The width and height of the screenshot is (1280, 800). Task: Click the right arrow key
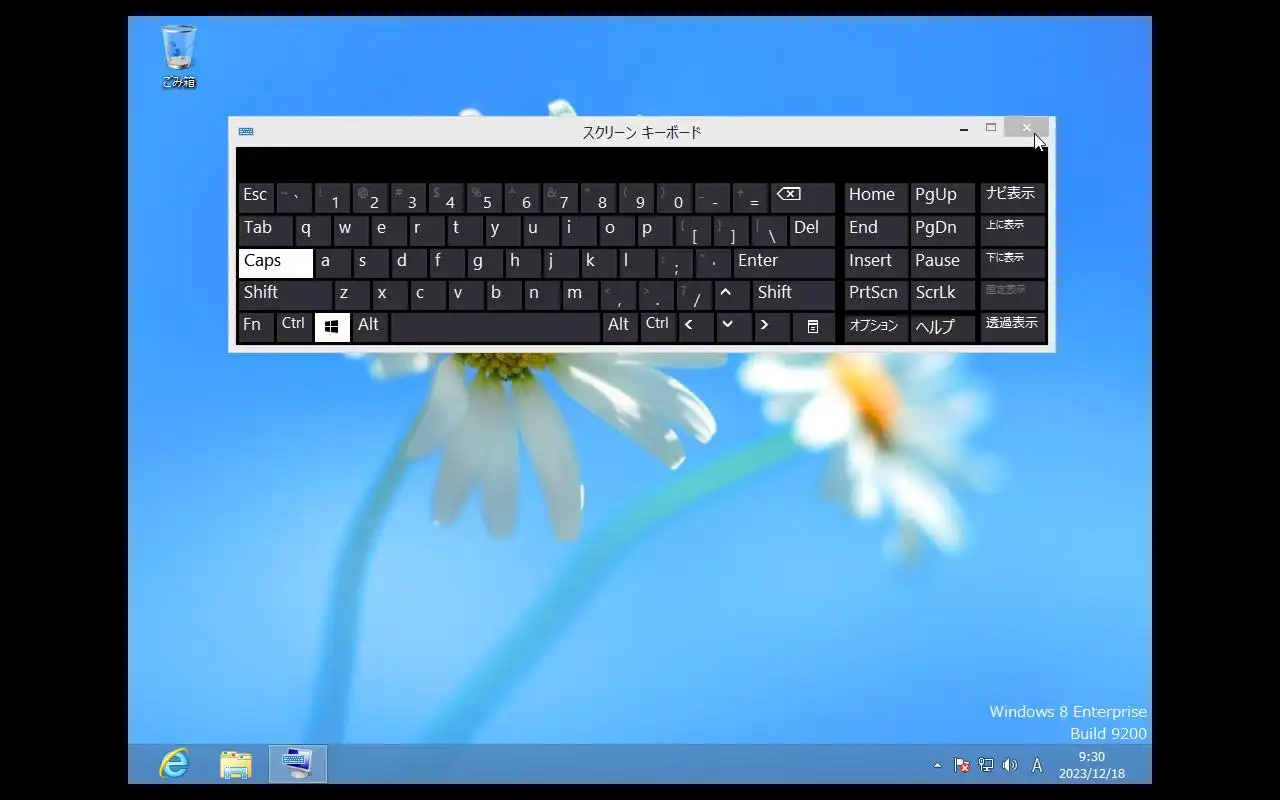click(x=771, y=327)
